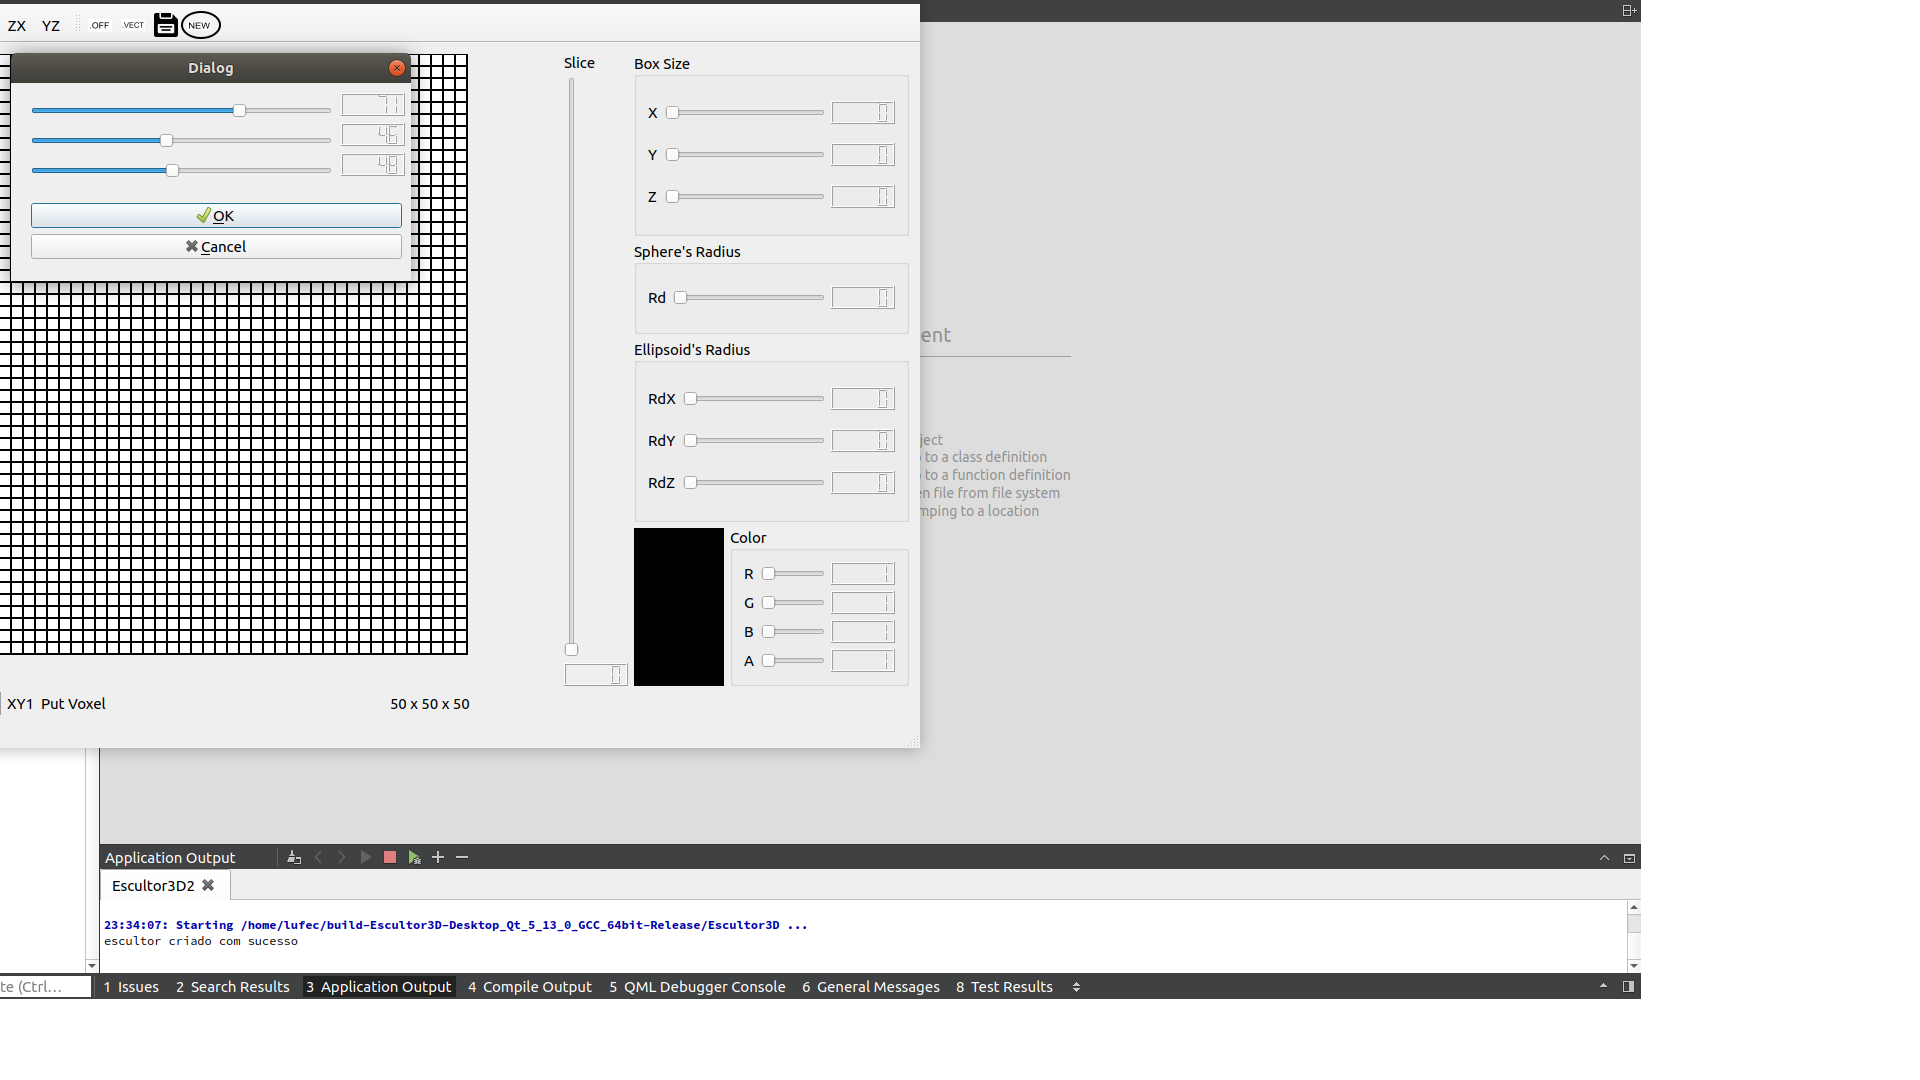Screen dimensions: 1920x1080
Task: Toggle the small checkbox below the Slice slider
Action: coord(571,649)
